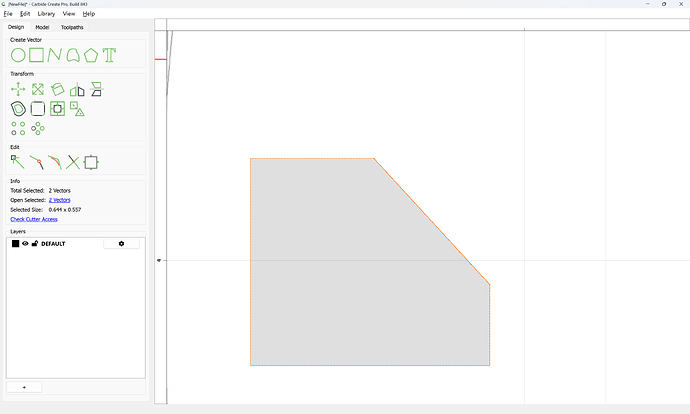Choose the Polyline creation tool
The width and height of the screenshot is (690, 414).
pyautogui.click(x=55, y=55)
